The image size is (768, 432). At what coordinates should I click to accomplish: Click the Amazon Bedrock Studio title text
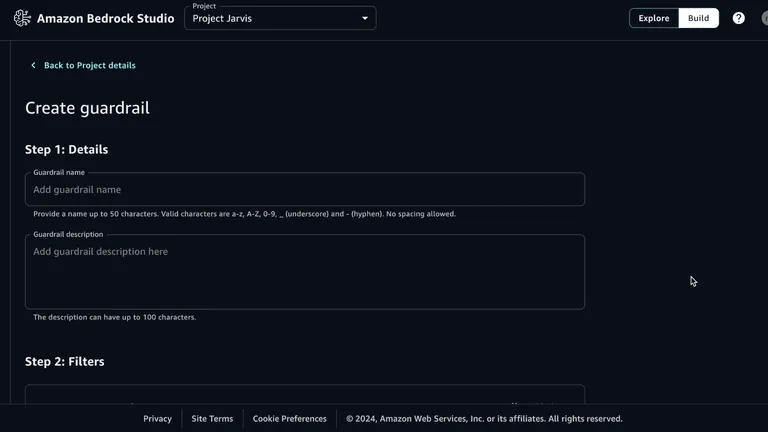pos(105,18)
